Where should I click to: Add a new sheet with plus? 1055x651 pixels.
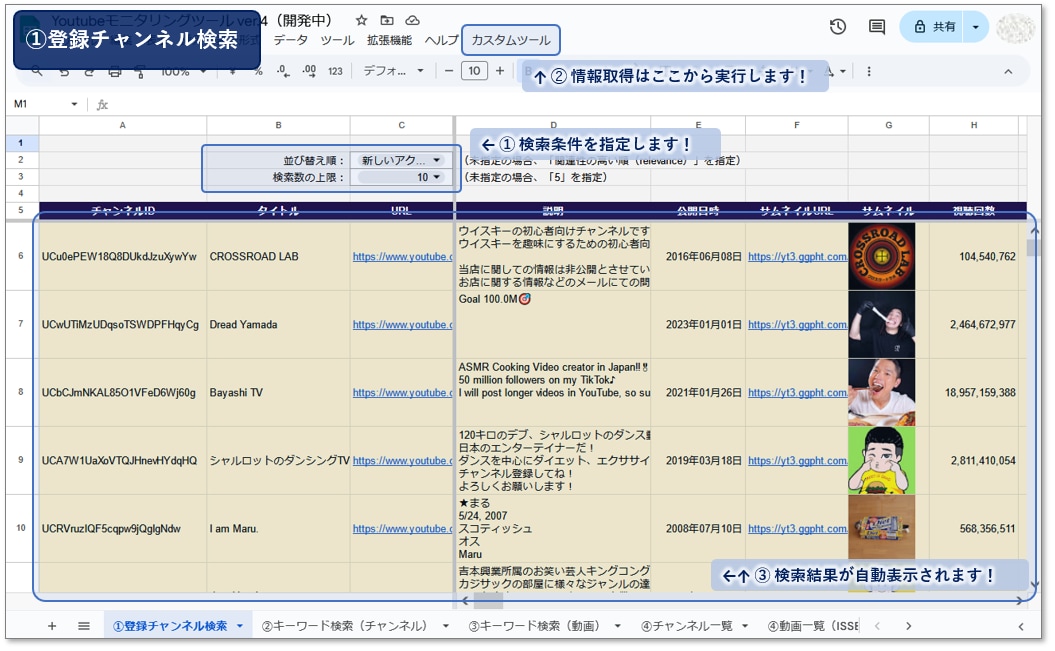(x=52, y=626)
